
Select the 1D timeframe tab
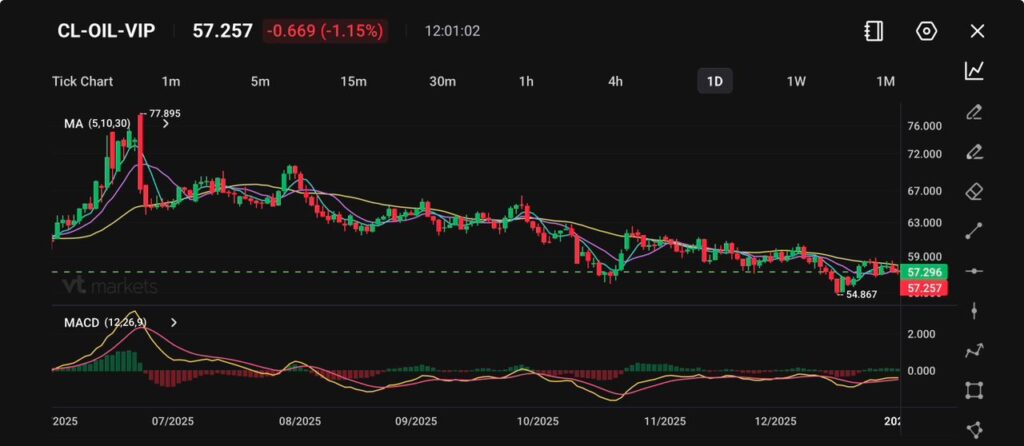coord(715,81)
